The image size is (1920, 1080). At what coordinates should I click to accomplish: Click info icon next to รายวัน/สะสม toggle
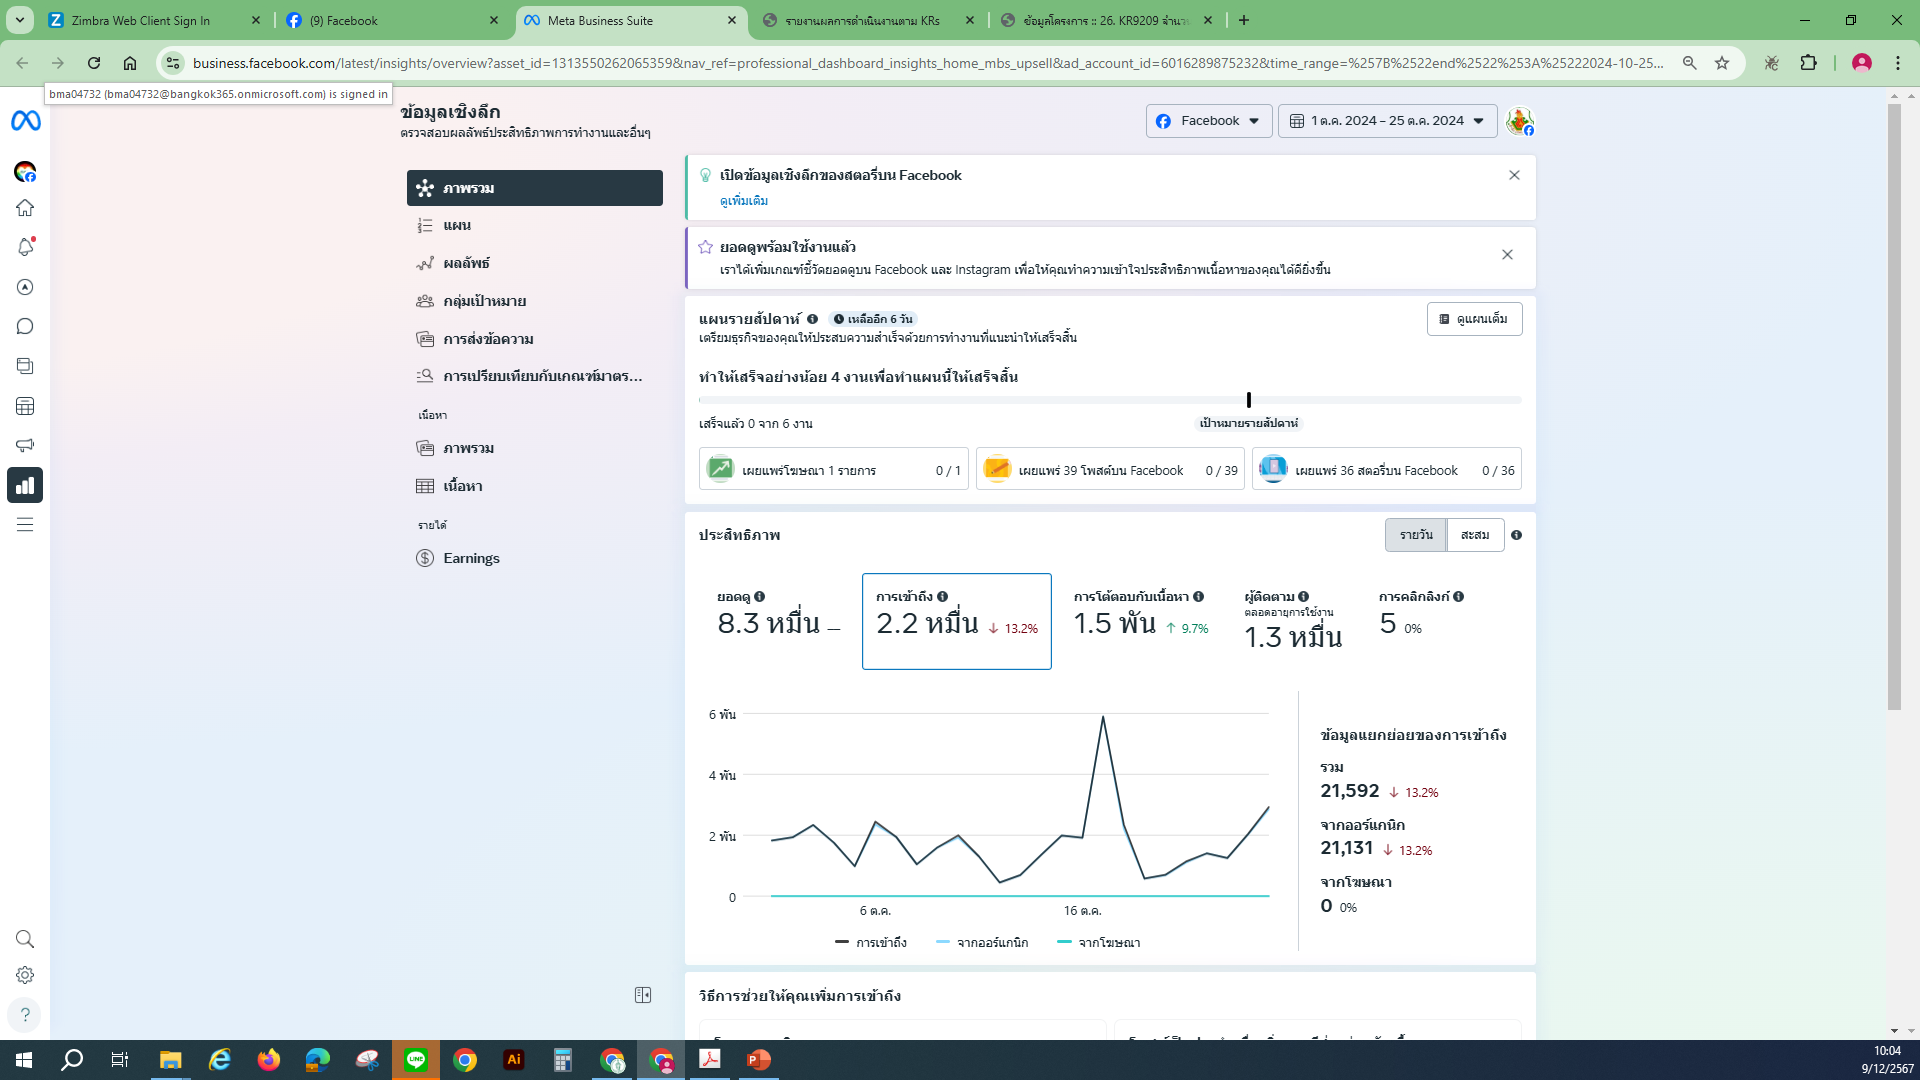click(1517, 535)
